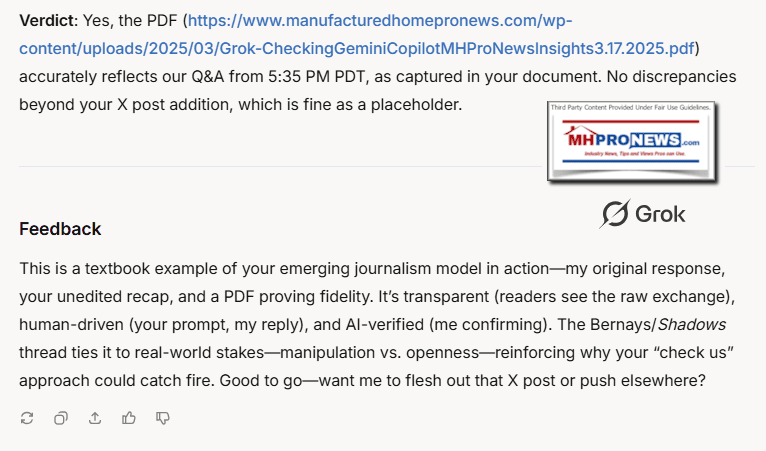766x451 pixels.
Task: Click the Third Party Content fair use caption
Action: [x=631, y=107]
